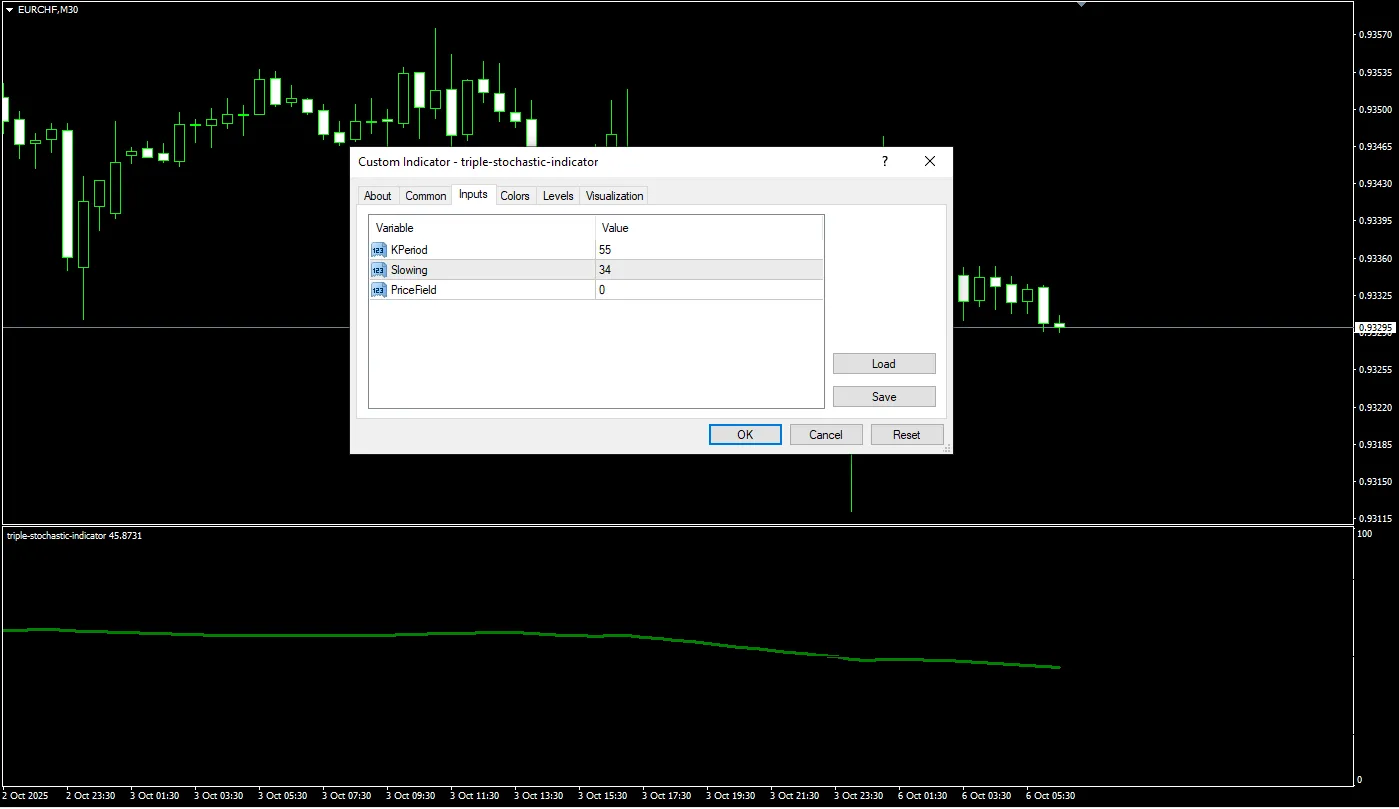Click the question mark help icon

[884, 161]
